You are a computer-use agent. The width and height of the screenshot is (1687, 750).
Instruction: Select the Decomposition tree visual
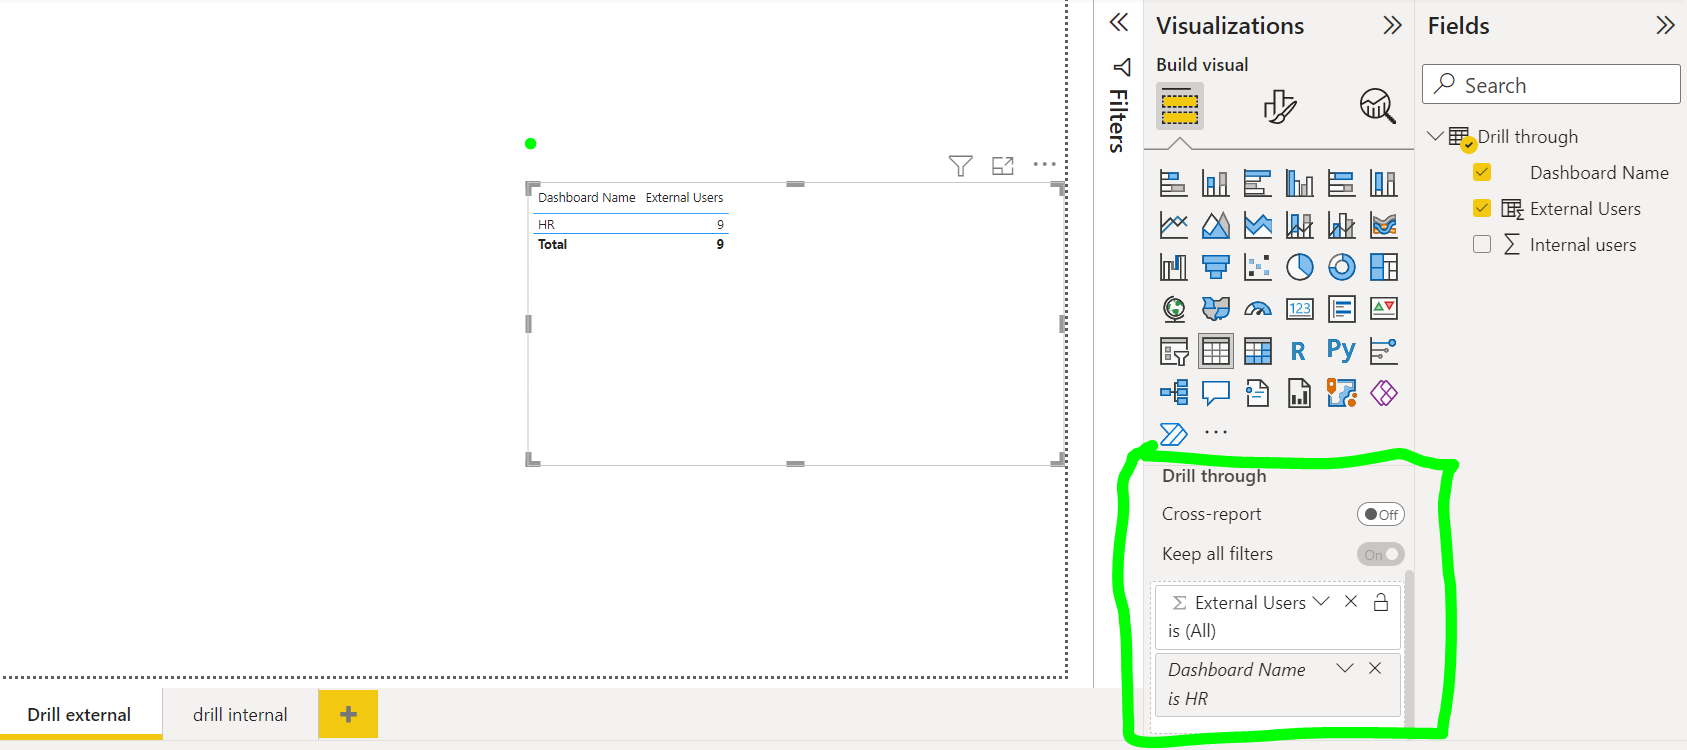point(1174,393)
